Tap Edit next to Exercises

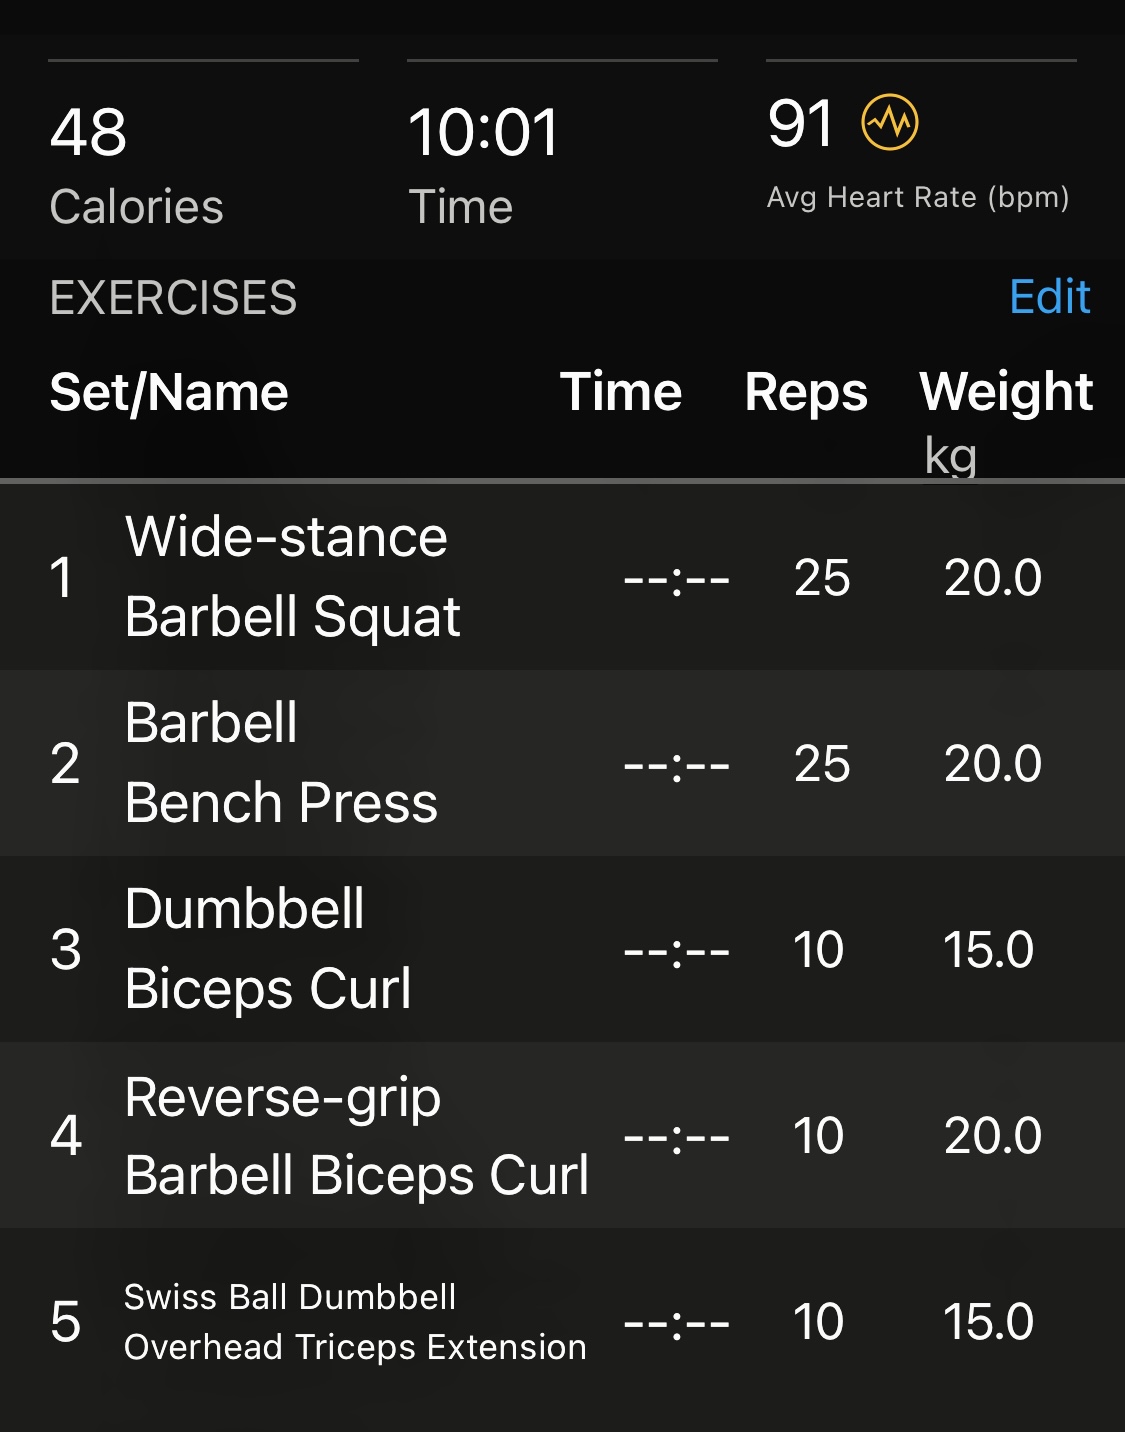[x=1049, y=297]
